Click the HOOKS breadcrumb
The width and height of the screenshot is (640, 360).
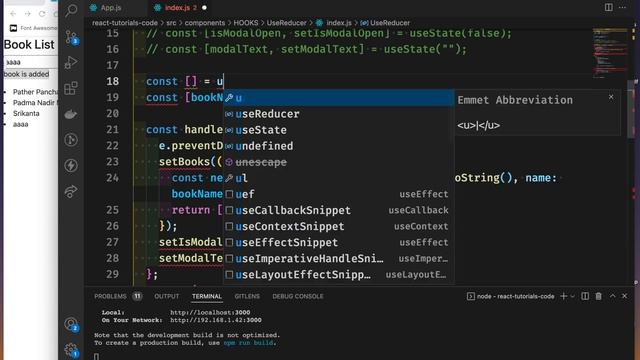pos(246,23)
